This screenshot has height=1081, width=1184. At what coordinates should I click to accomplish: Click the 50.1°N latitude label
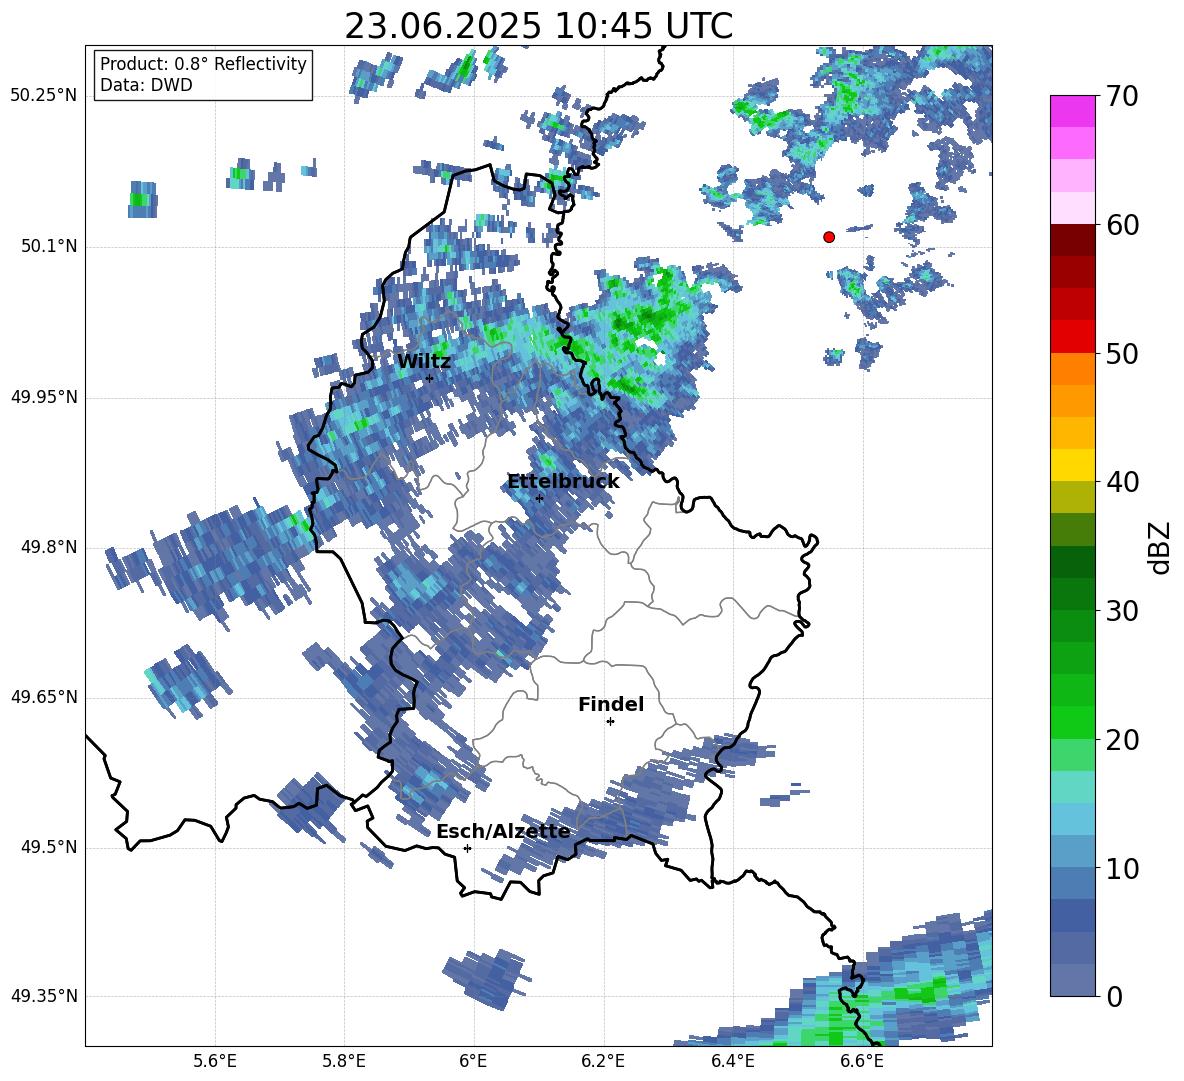coord(49,246)
